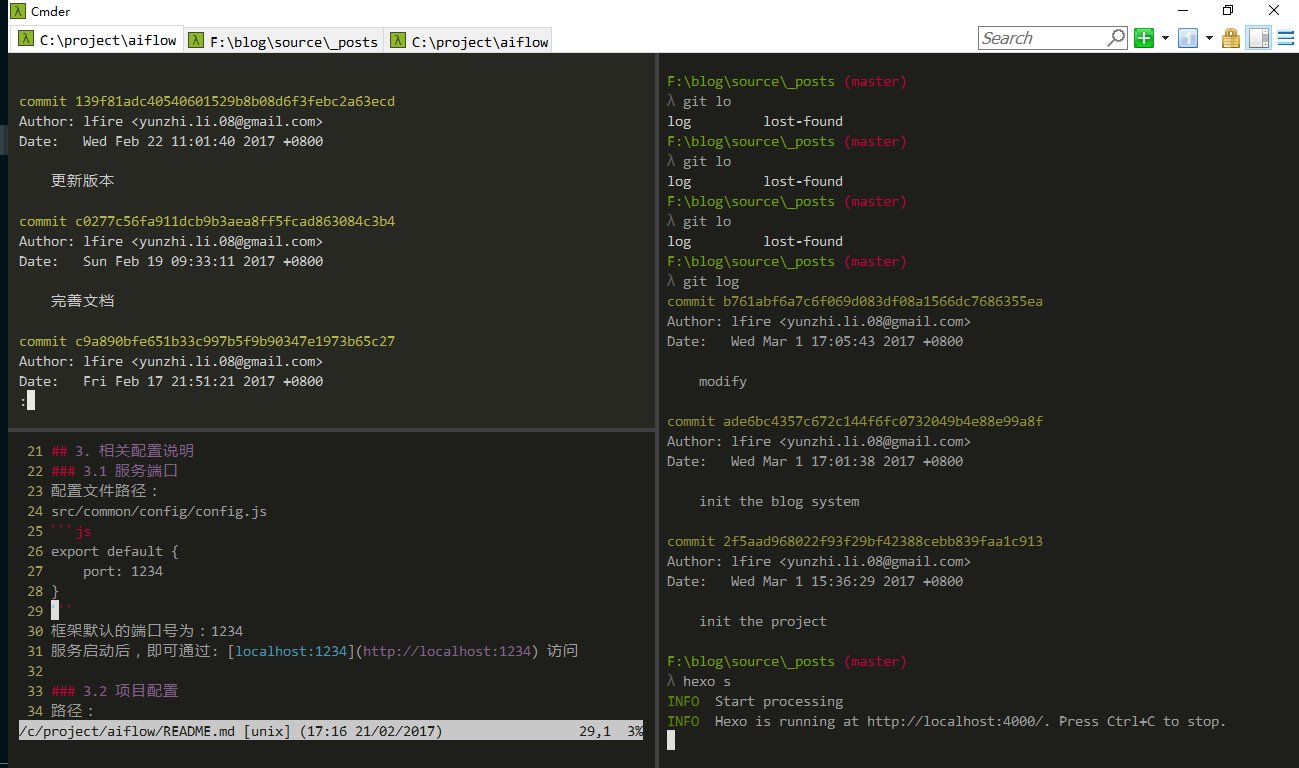This screenshot has height=768, width=1299.
Task: Click commit hash b761abf6a7c6f069d083df08a1566dc7686355ea
Action: coord(883,301)
